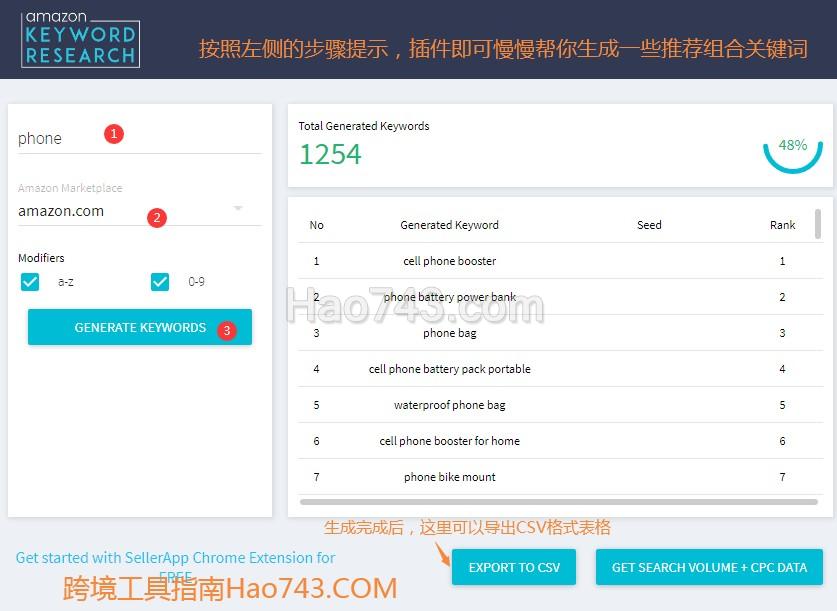The height and width of the screenshot is (611, 837).
Task: Click rank value 4 in the table
Action: 783,369
